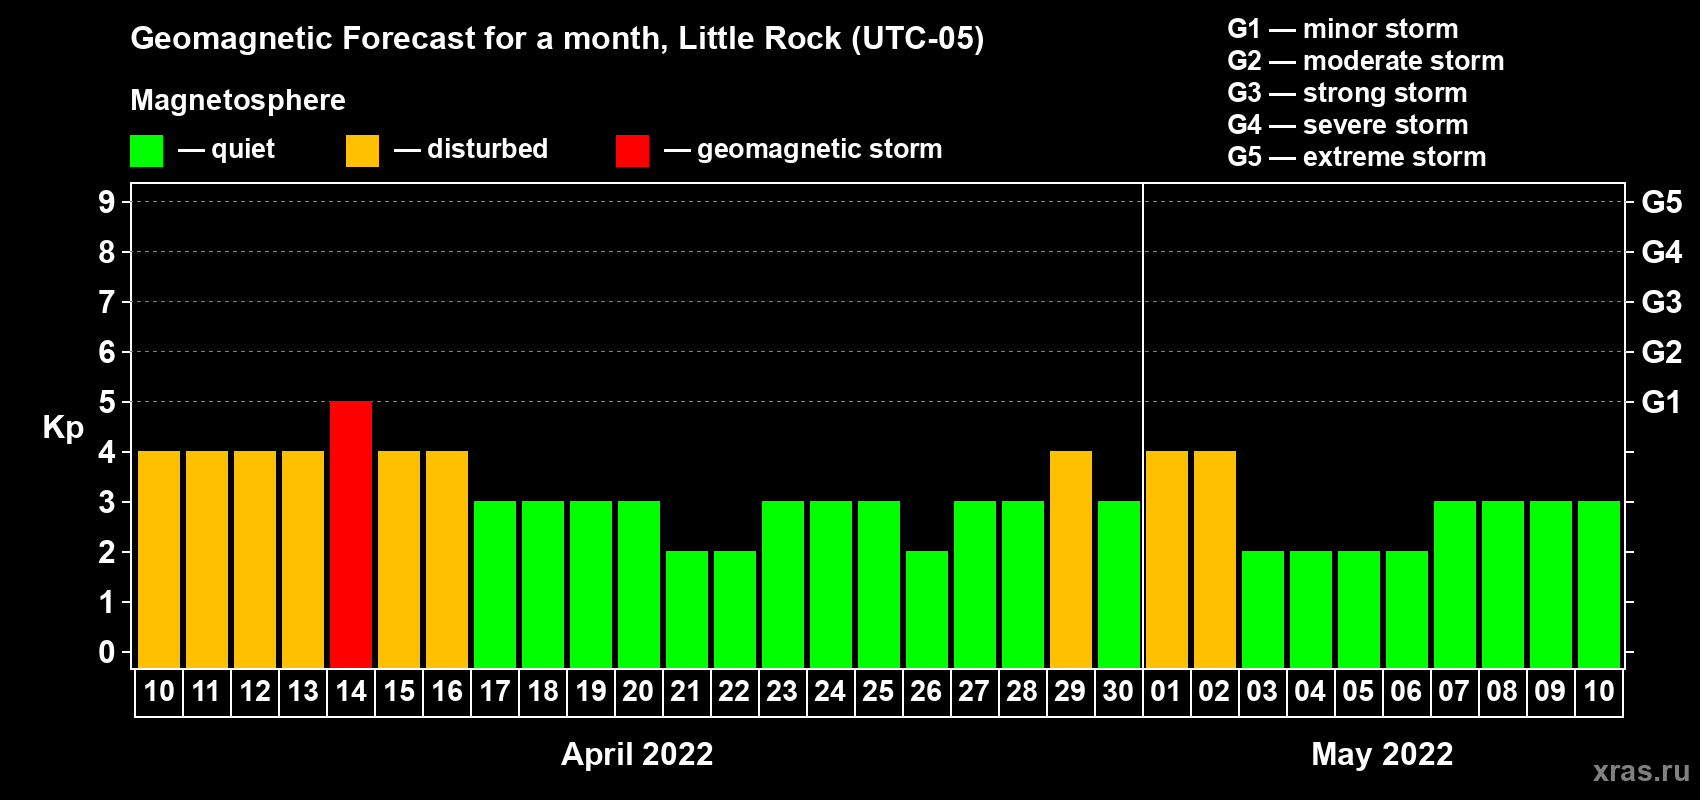Click the Kp axis value 9
The image size is (1700, 800).
click(x=107, y=202)
